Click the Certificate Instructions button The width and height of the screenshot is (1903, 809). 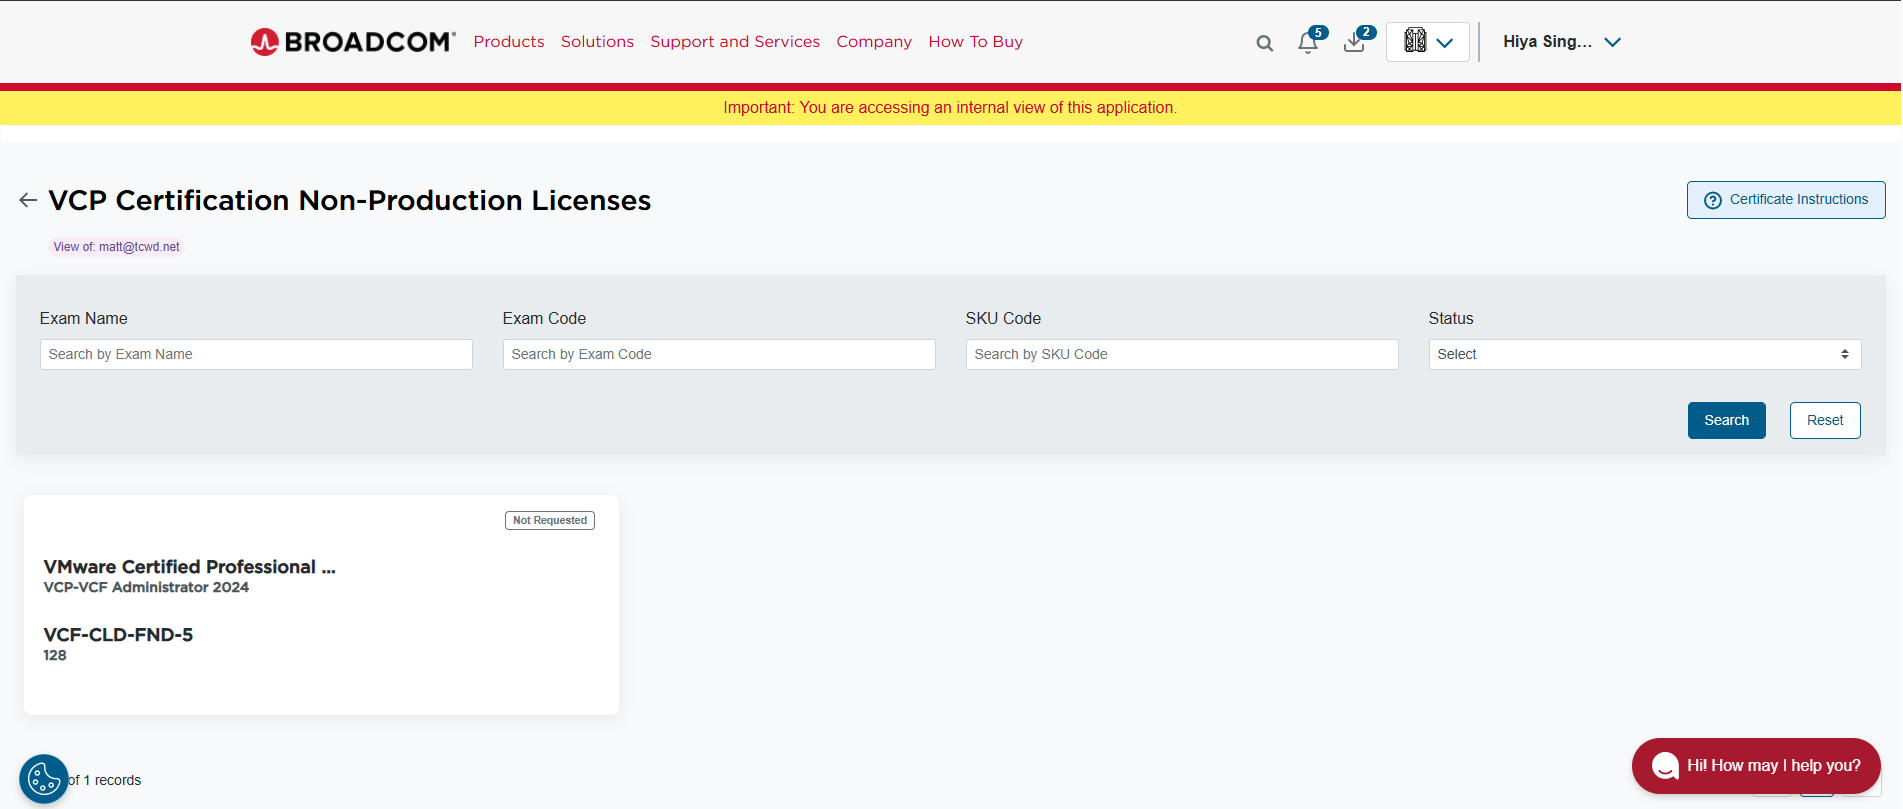click(1786, 200)
